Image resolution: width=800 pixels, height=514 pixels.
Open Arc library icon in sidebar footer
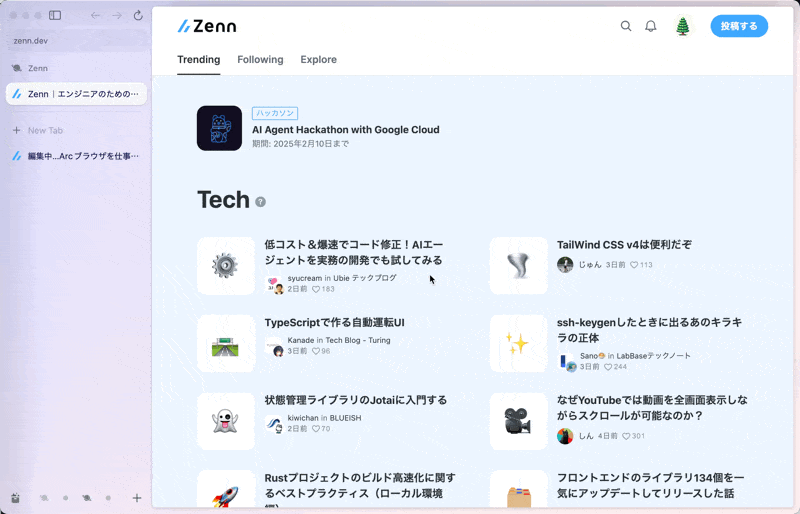16,498
